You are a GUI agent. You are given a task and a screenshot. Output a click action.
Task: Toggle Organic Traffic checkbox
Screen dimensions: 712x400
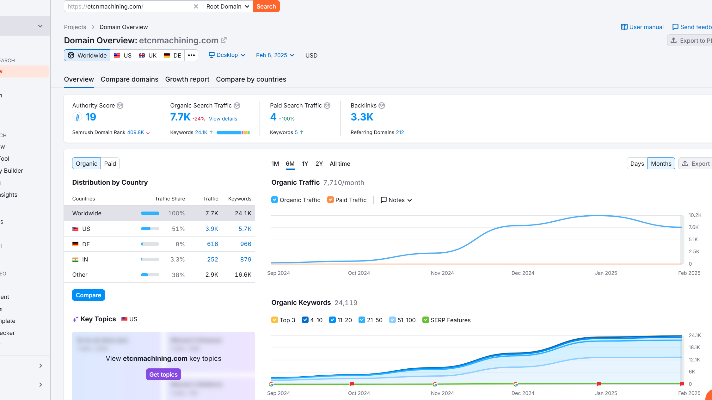274,200
